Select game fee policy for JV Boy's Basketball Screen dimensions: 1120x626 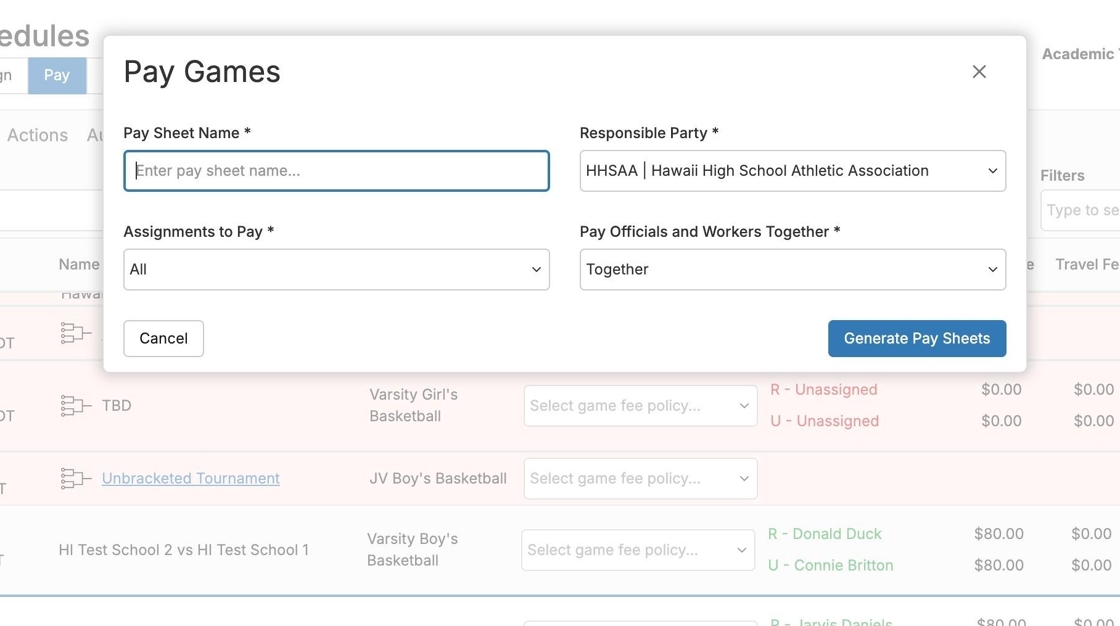[x=640, y=479]
